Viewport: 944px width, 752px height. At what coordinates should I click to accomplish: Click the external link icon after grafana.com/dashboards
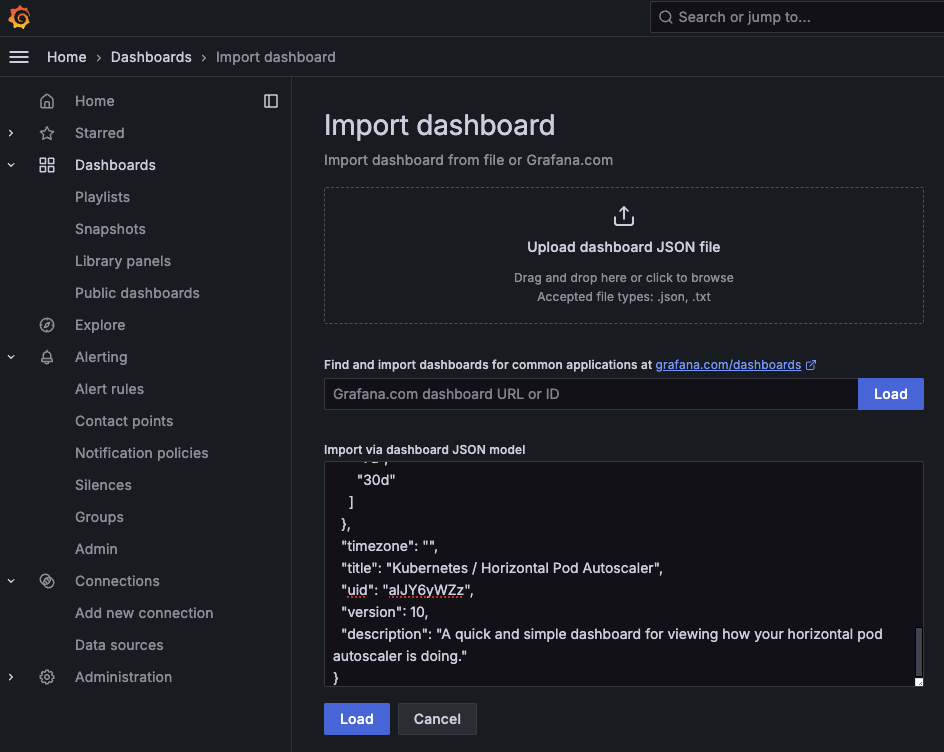pyautogui.click(x=811, y=365)
